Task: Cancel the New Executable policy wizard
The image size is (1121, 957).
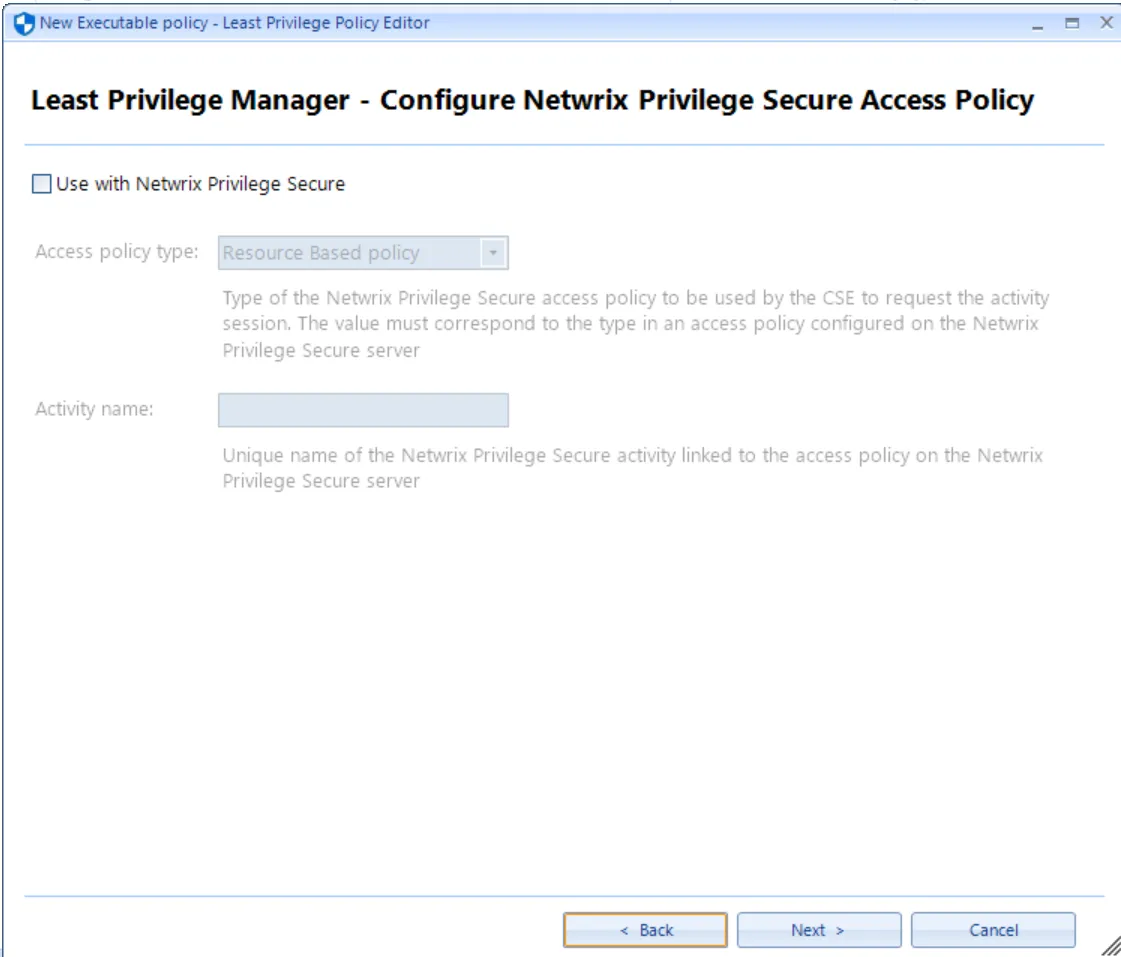Action: pos(992,929)
